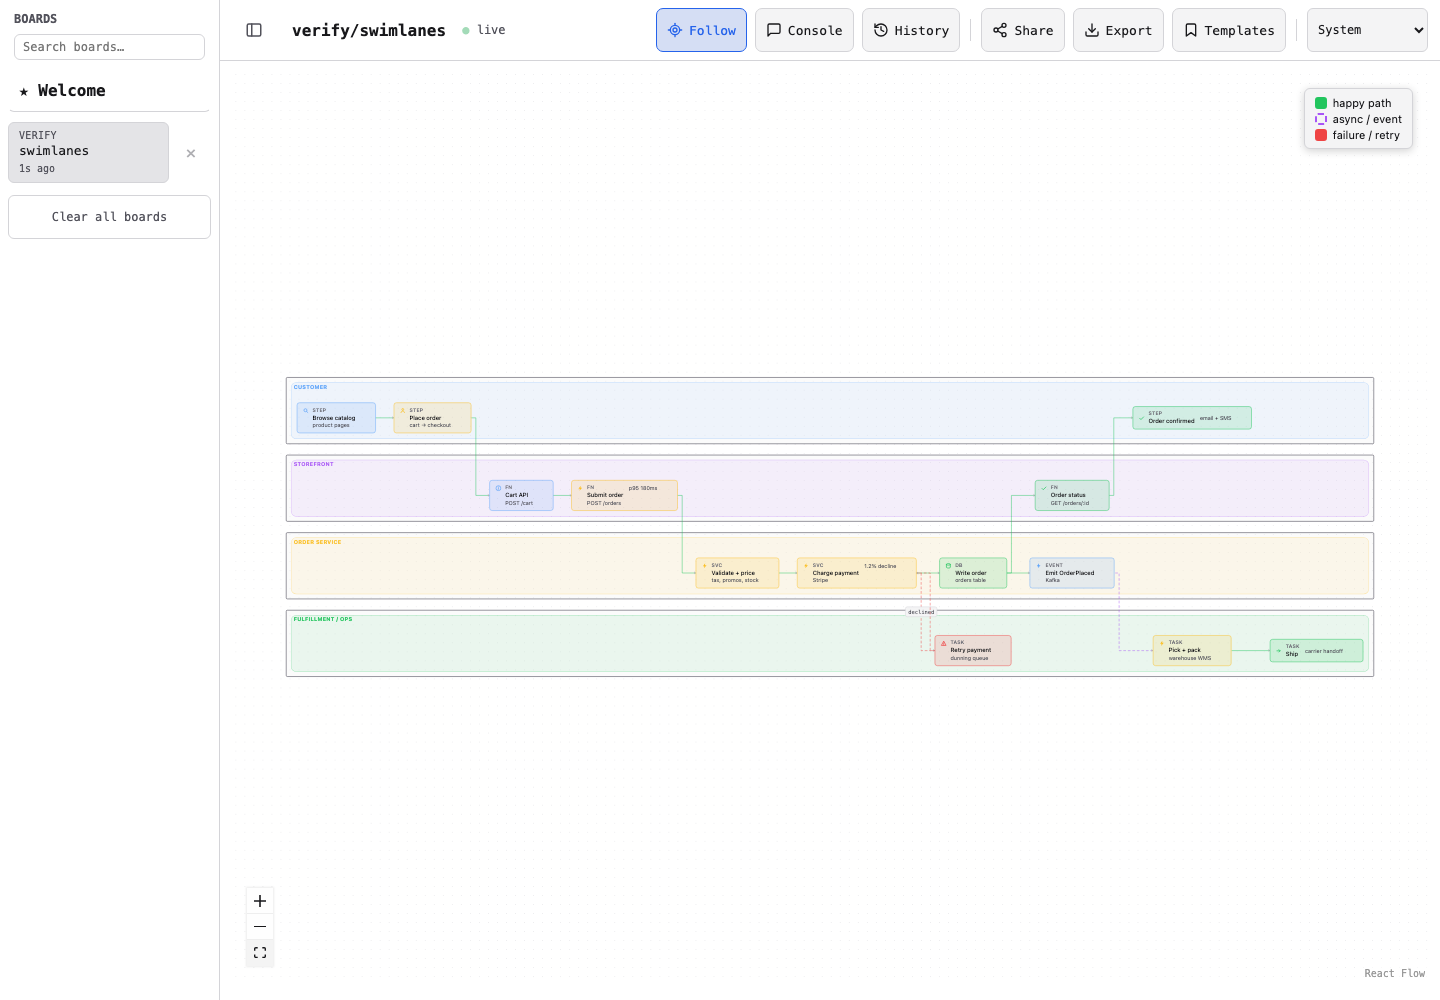The height and width of the screenshot is (1000, 1440).
Task: Select the Place order step node
Action: pyautogui.click(x=432, y=418)
